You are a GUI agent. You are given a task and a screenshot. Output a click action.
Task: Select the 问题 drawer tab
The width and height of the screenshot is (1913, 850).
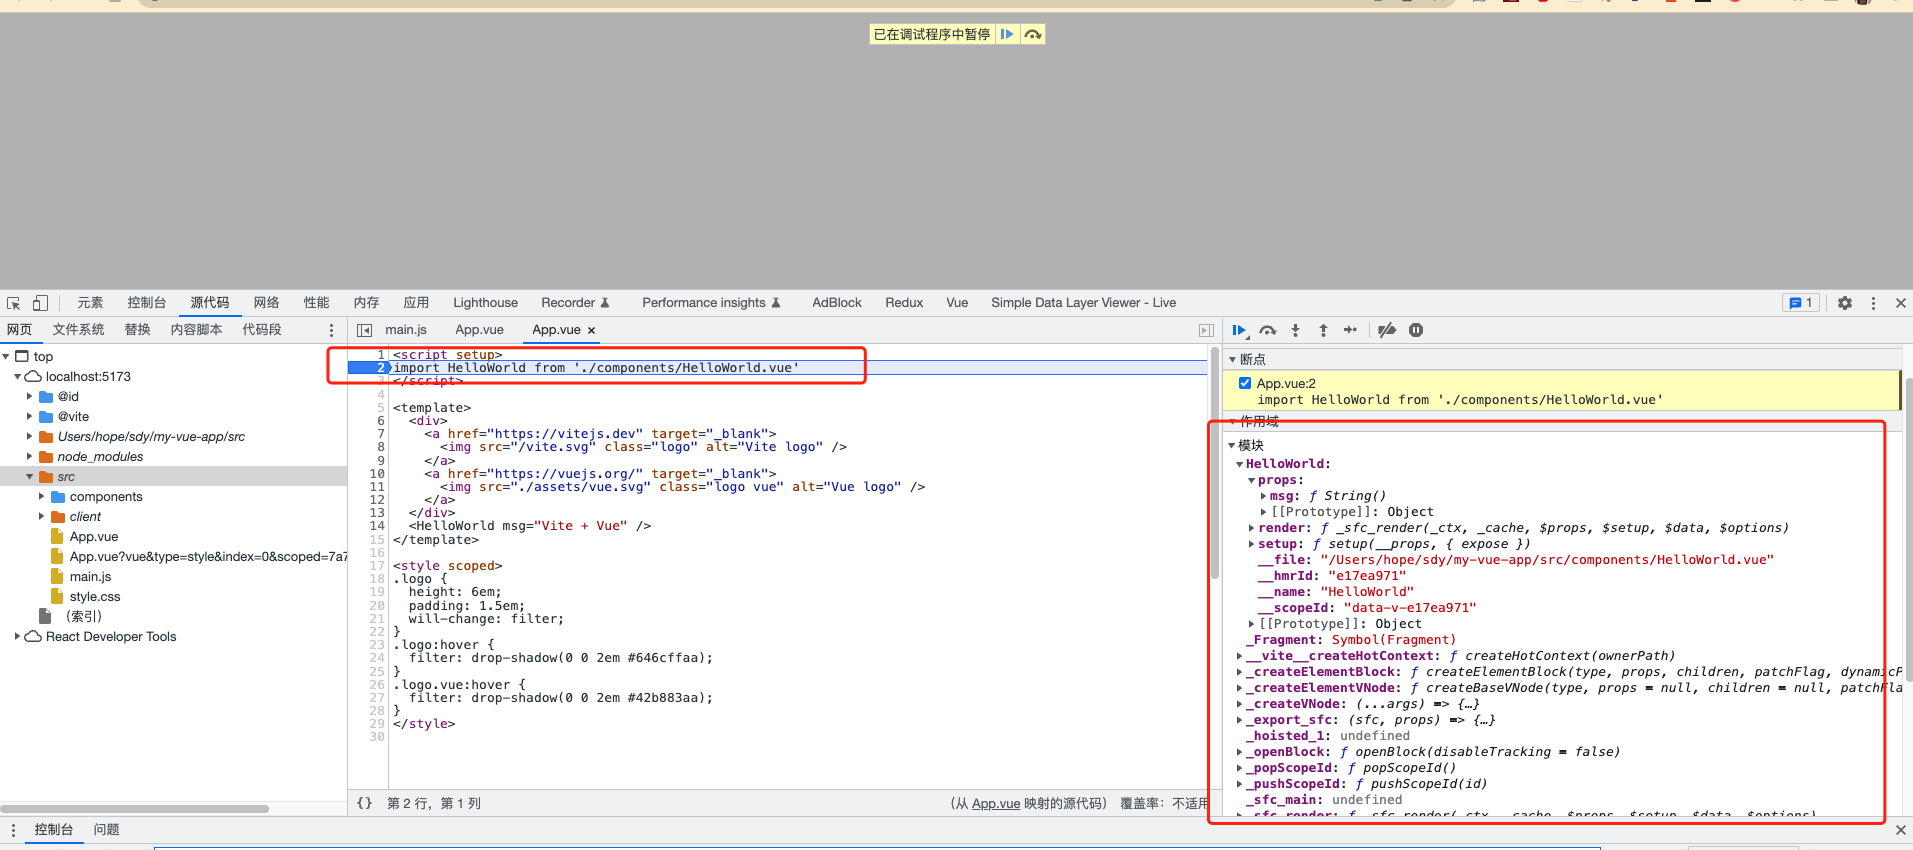pyautogui.click(x=106, y=830)
